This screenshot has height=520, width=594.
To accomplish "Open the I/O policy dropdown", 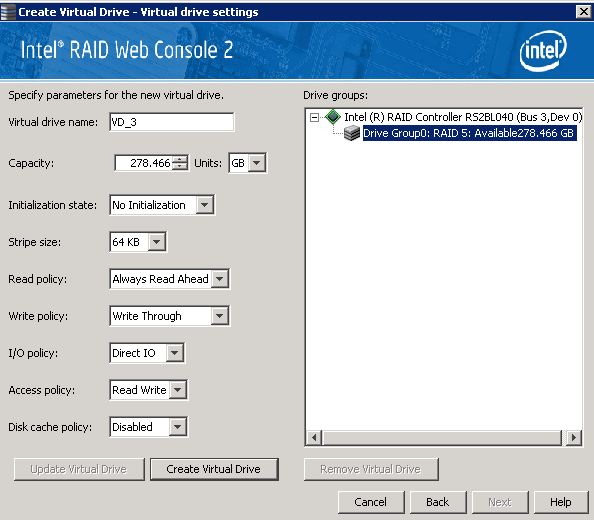I will tap(175, 353).
